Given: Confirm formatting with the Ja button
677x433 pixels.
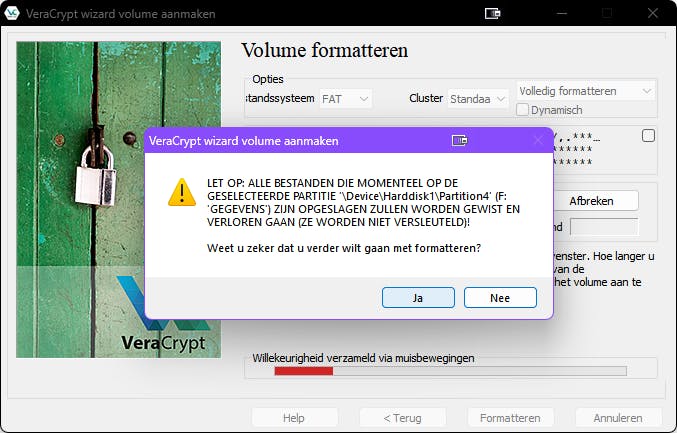Looking at the screenshot, I should tap(418, 298).
